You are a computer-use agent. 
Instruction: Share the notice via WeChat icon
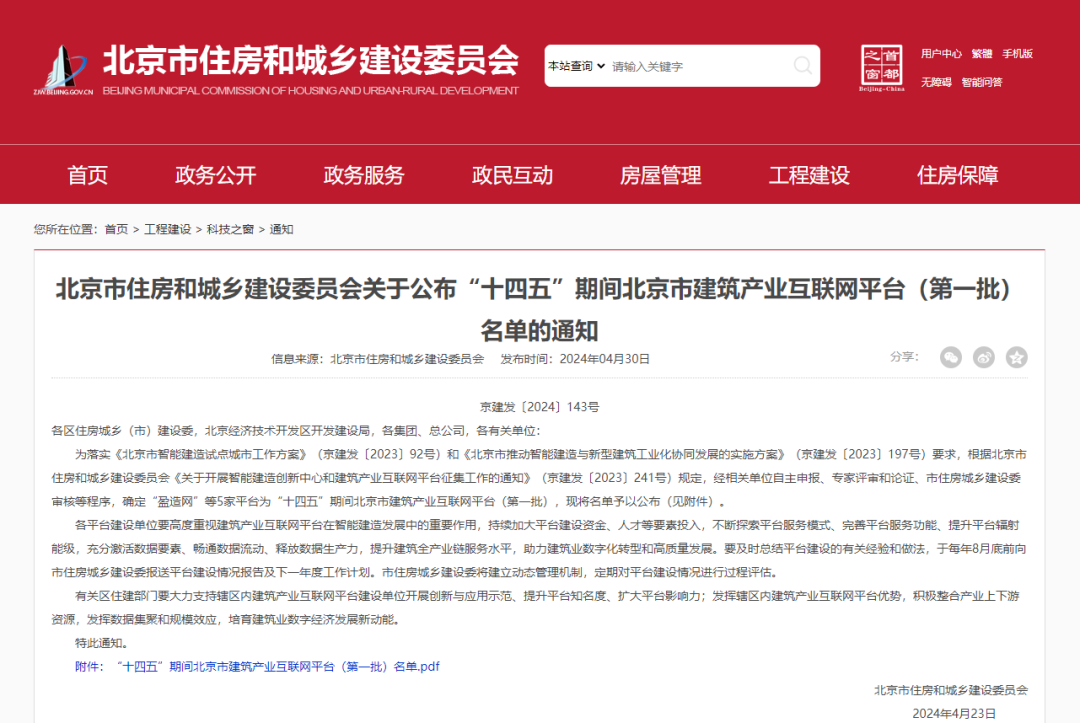(950, 357)
